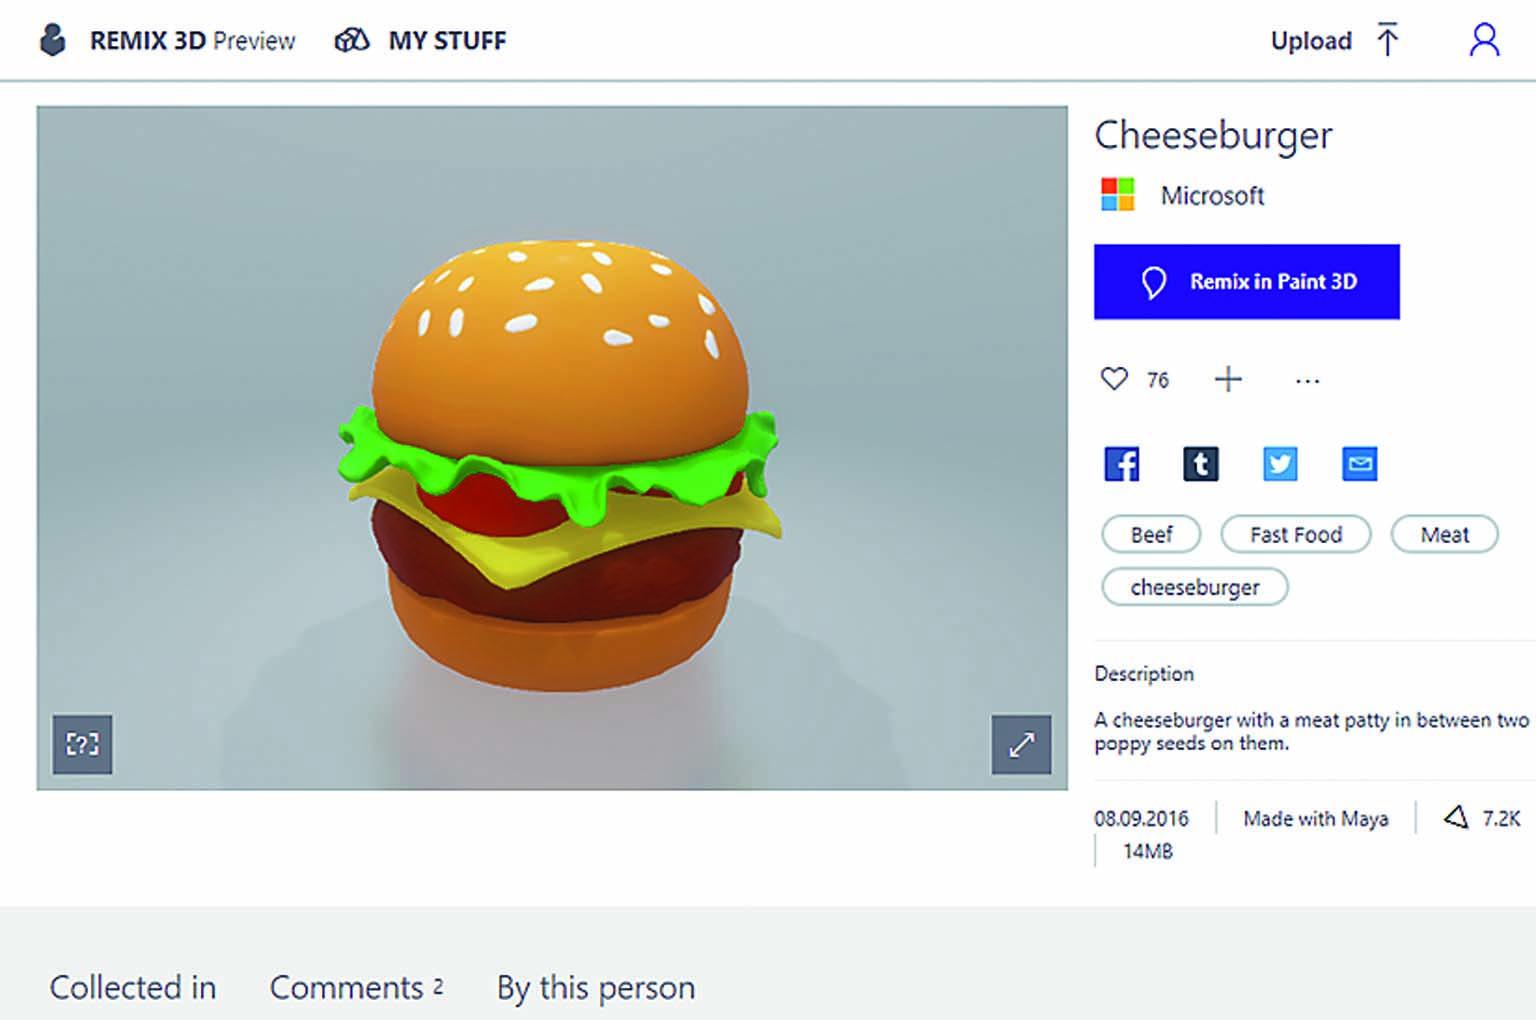Switch to the Collected in tab
The width and height of the screenshot is (1536, 1020).
(x=133, y=987)
